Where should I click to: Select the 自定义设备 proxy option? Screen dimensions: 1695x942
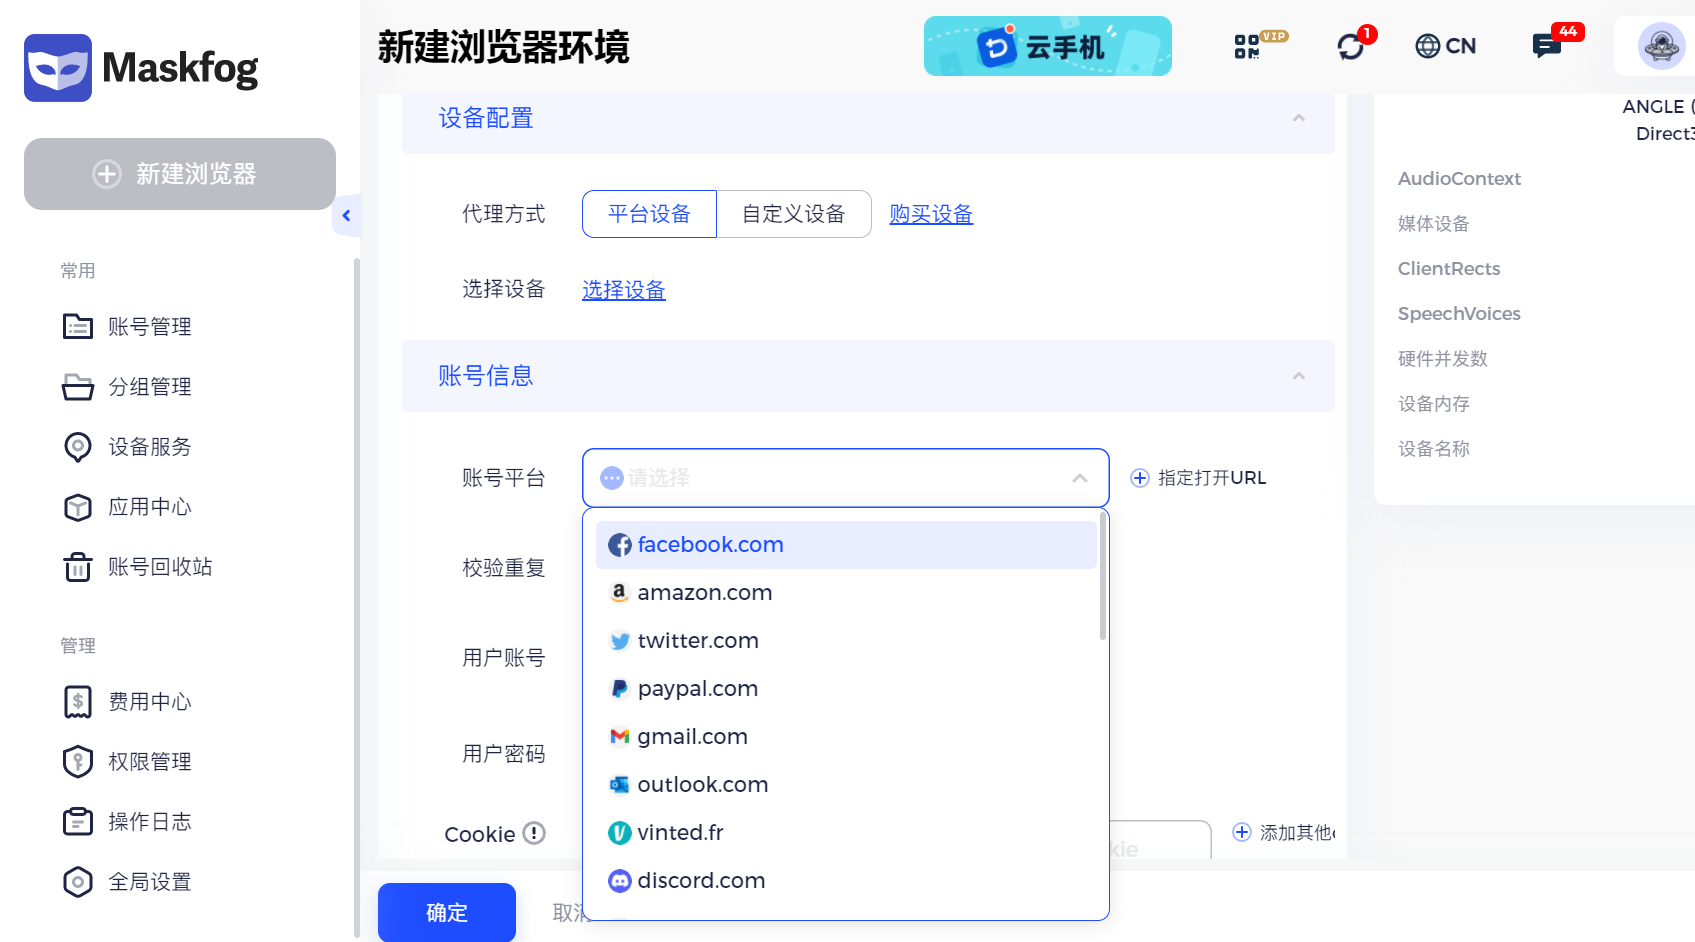(x=794, y=214)
